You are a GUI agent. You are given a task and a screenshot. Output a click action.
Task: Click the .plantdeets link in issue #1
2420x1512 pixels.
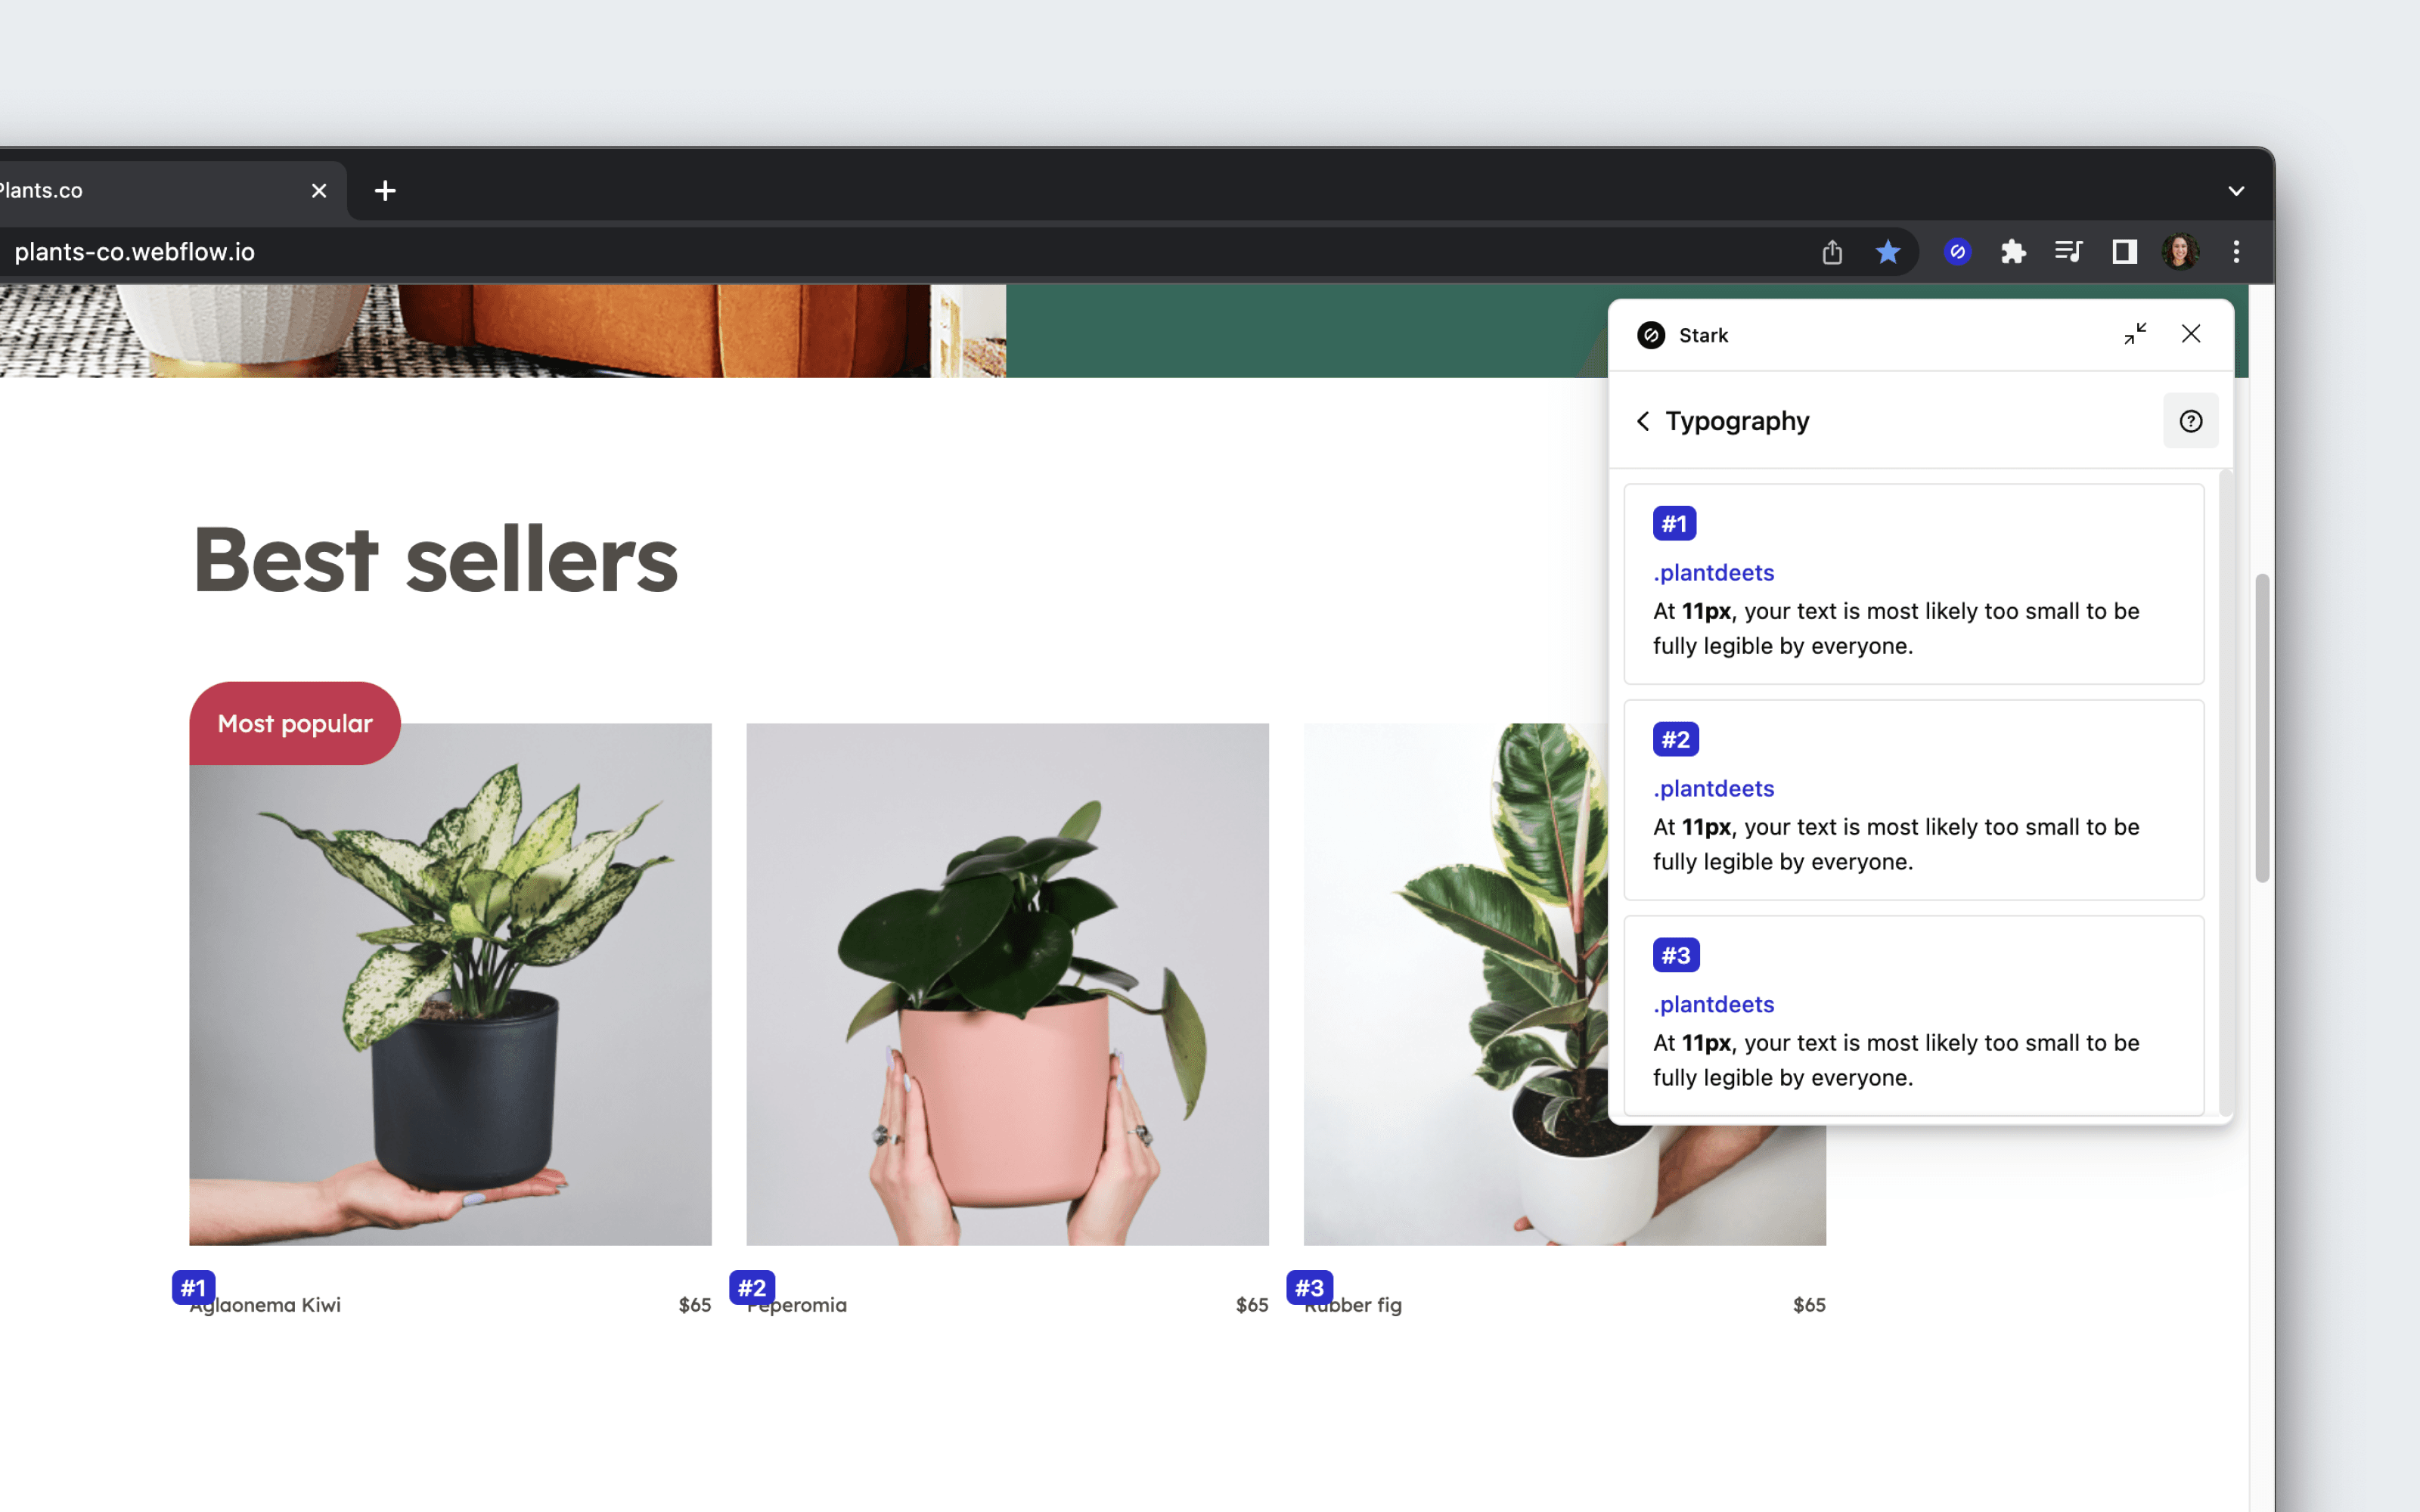1713,572
